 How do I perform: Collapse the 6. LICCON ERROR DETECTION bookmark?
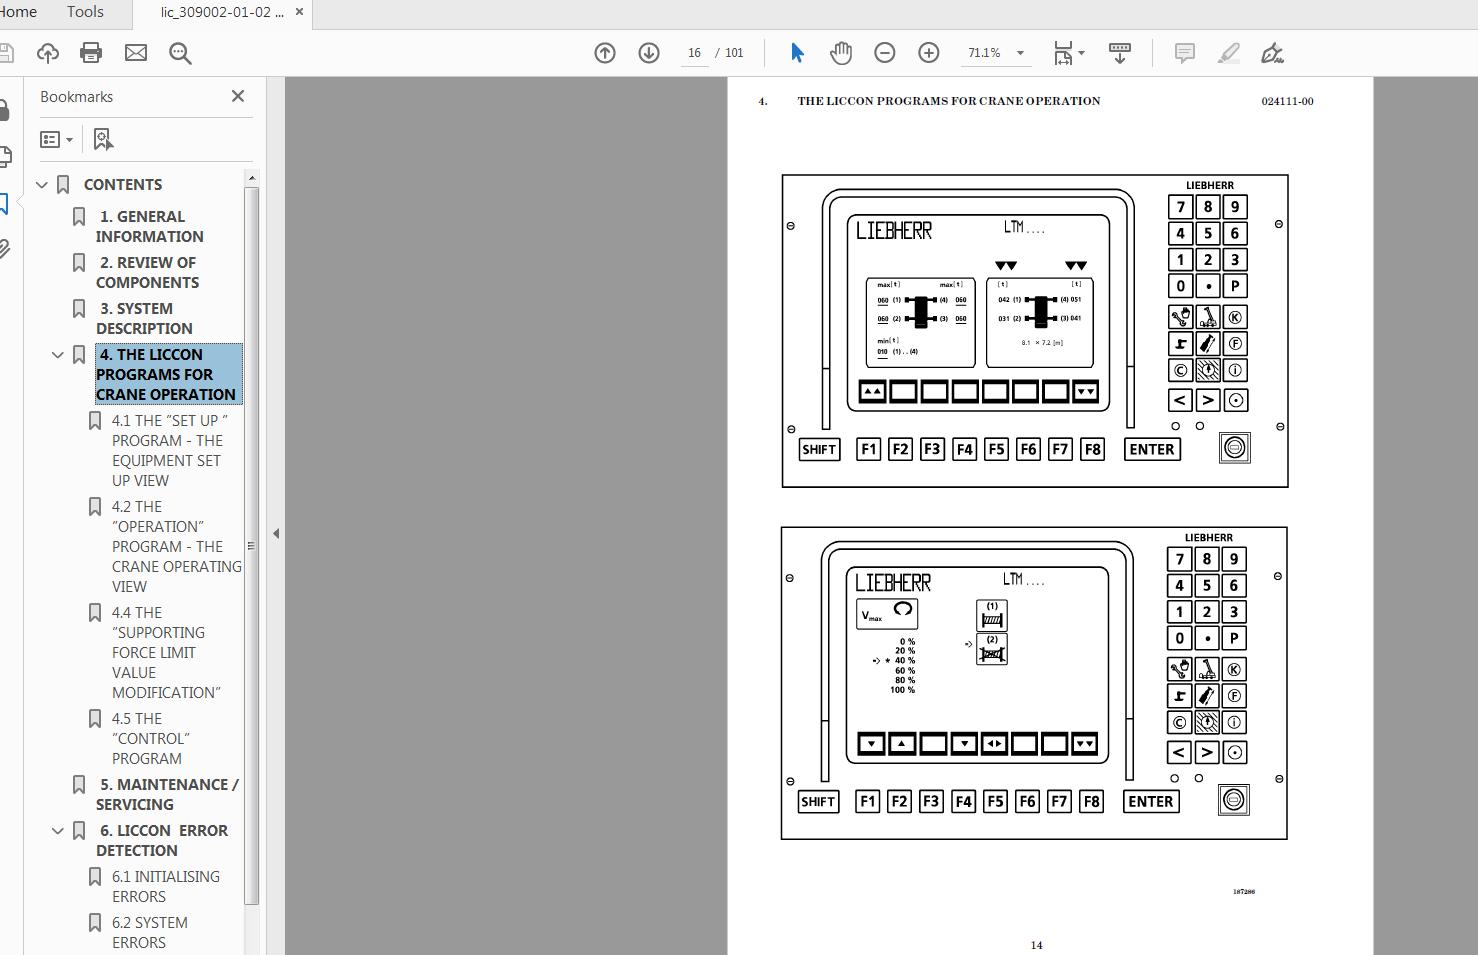coord(57,830)
